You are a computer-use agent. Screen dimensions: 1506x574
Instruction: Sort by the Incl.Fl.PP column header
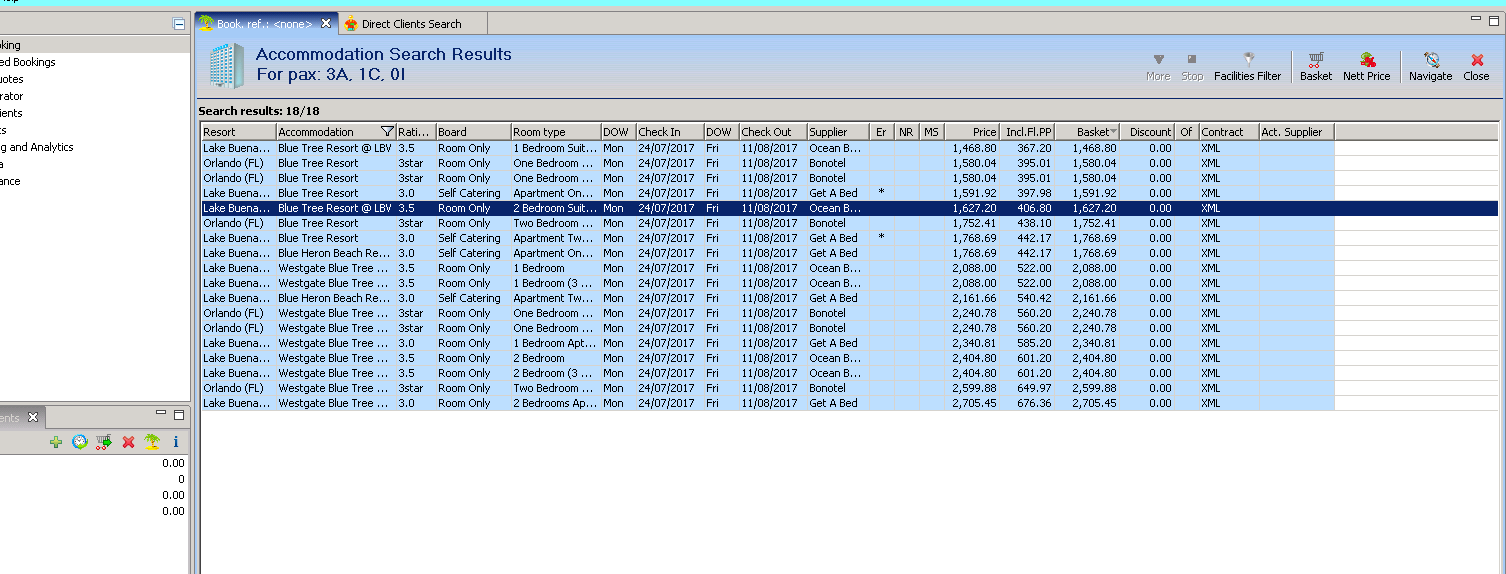coord(1028,132)
